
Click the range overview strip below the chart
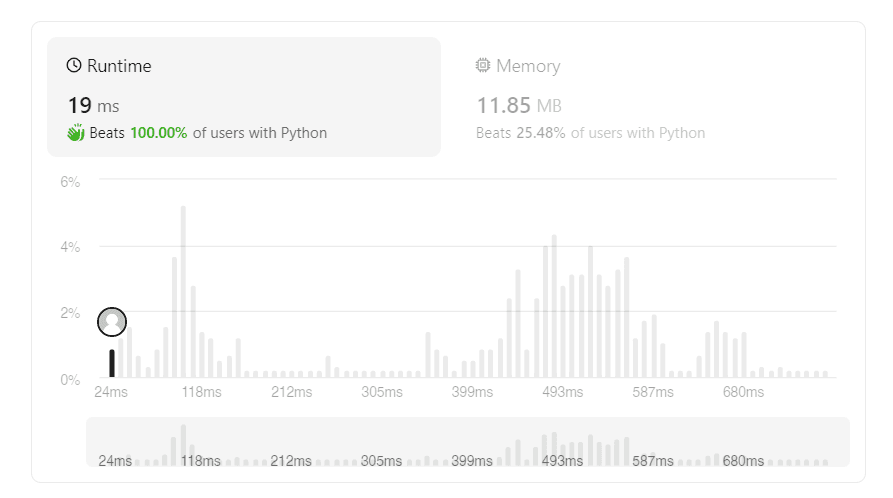(467, 442)
